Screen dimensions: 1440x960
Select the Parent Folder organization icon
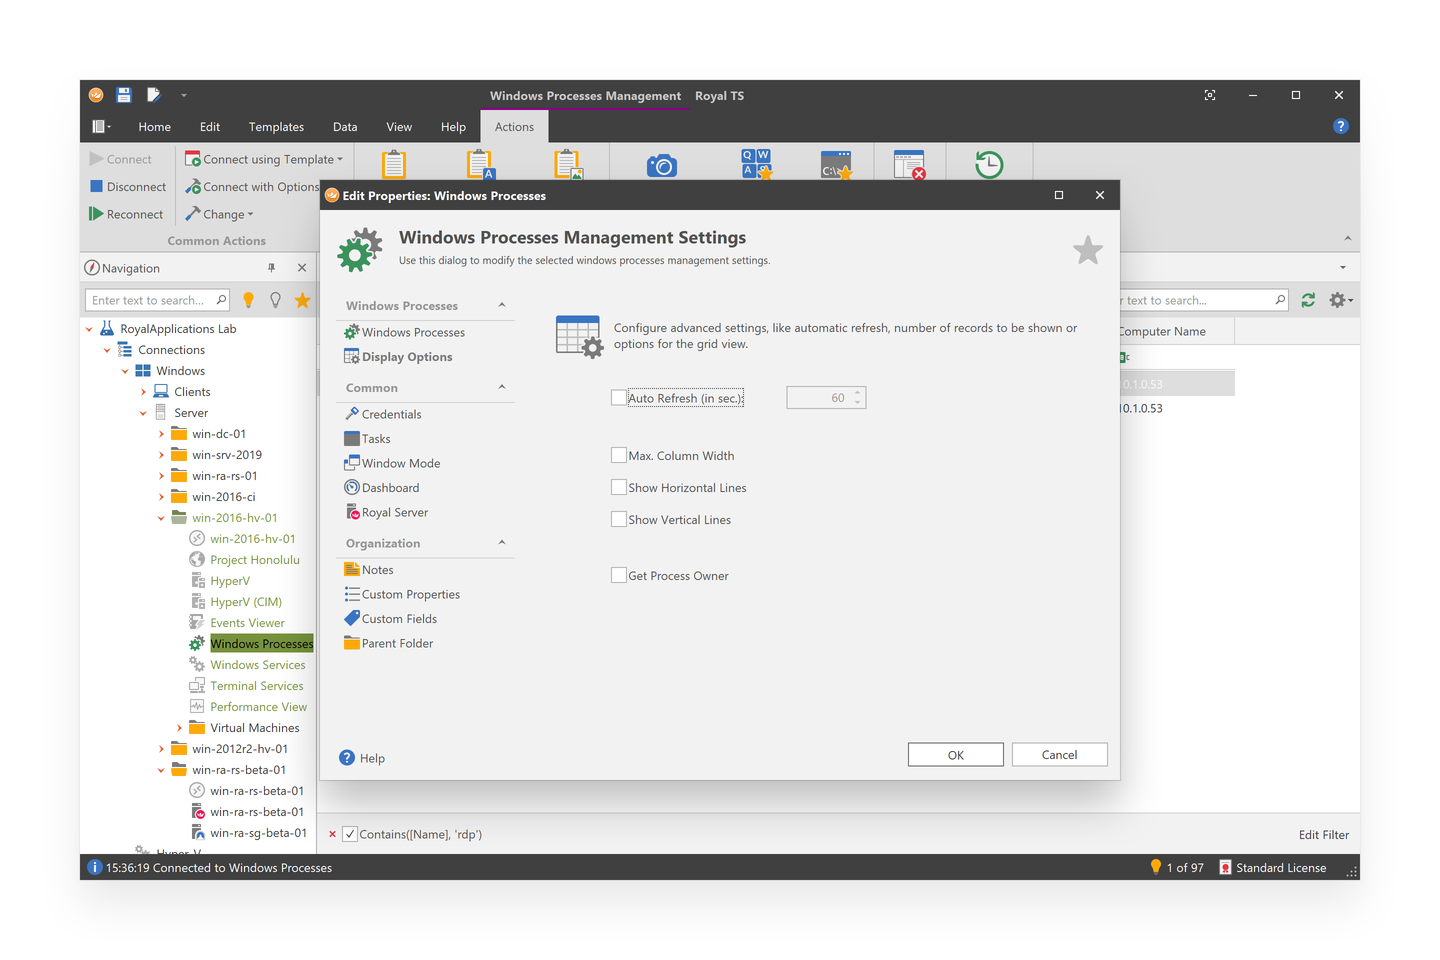coord(351,643)
